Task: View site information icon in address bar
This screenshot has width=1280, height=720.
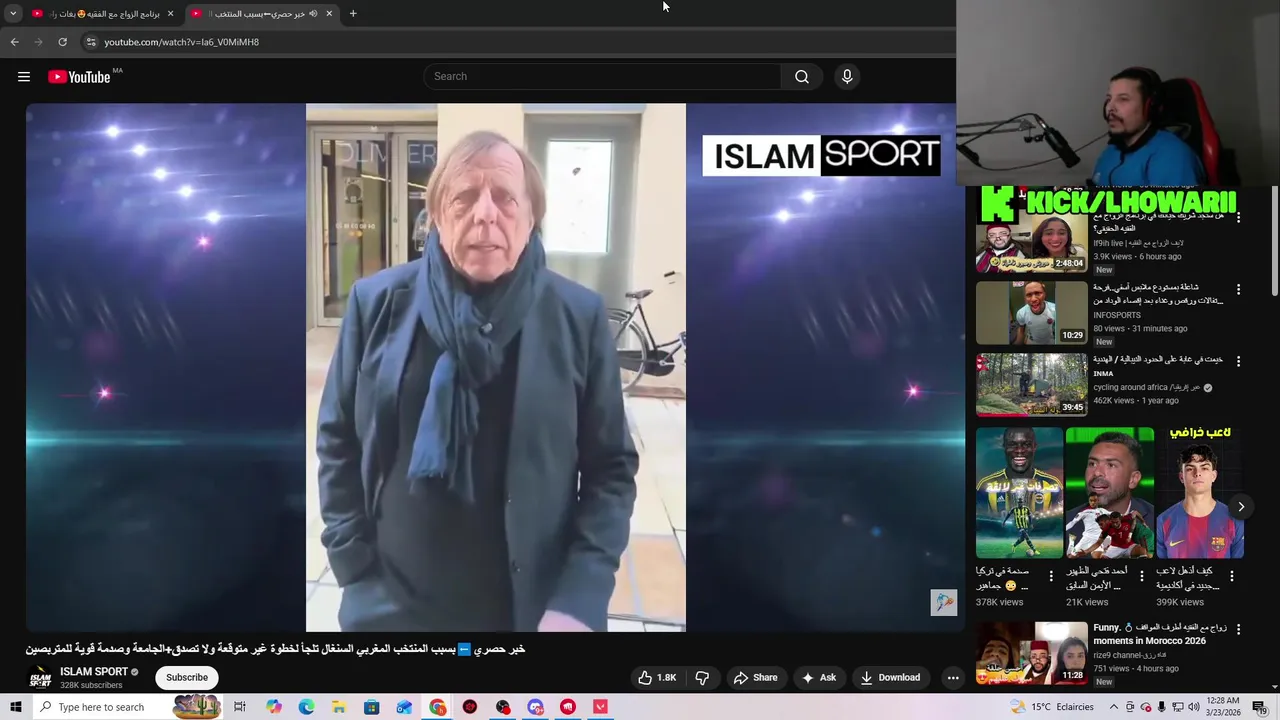Action: tap(90, 42)
